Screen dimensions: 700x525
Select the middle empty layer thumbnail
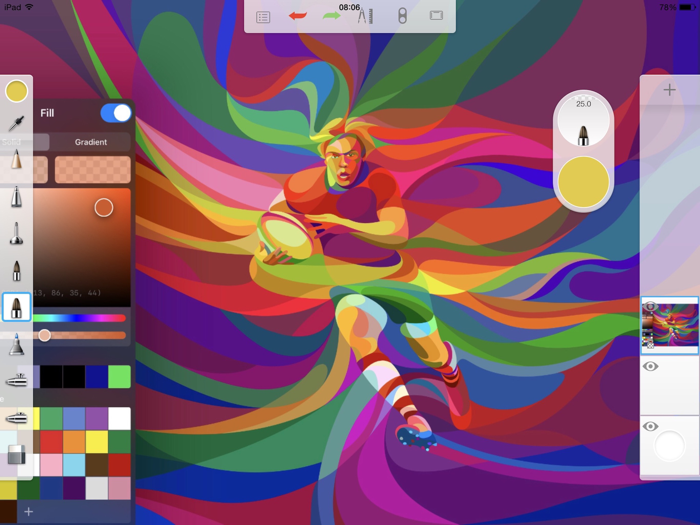(670, 385)
